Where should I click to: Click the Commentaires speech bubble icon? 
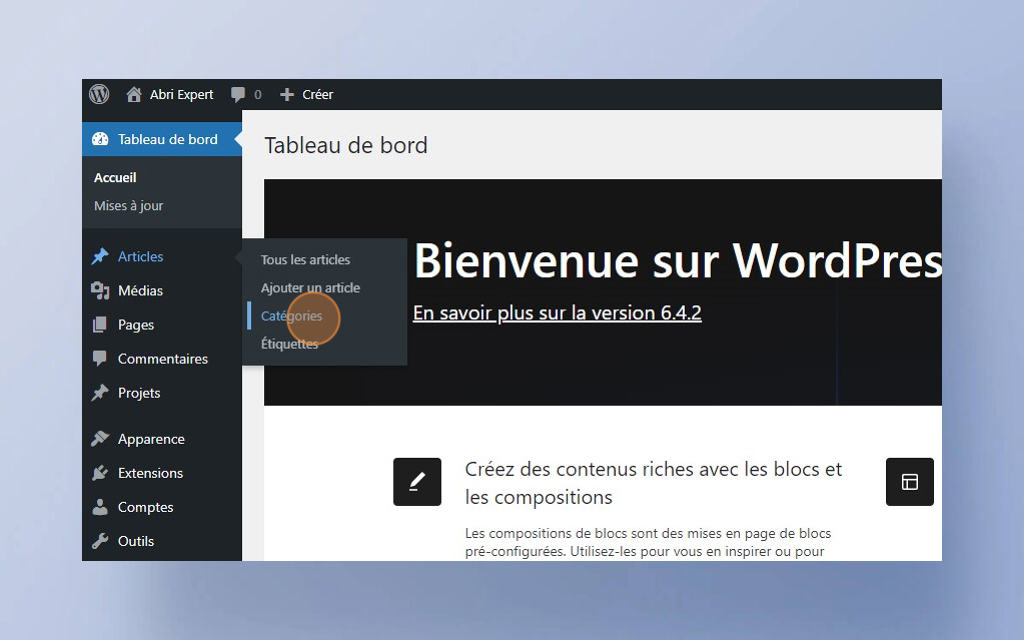[100, 359]
